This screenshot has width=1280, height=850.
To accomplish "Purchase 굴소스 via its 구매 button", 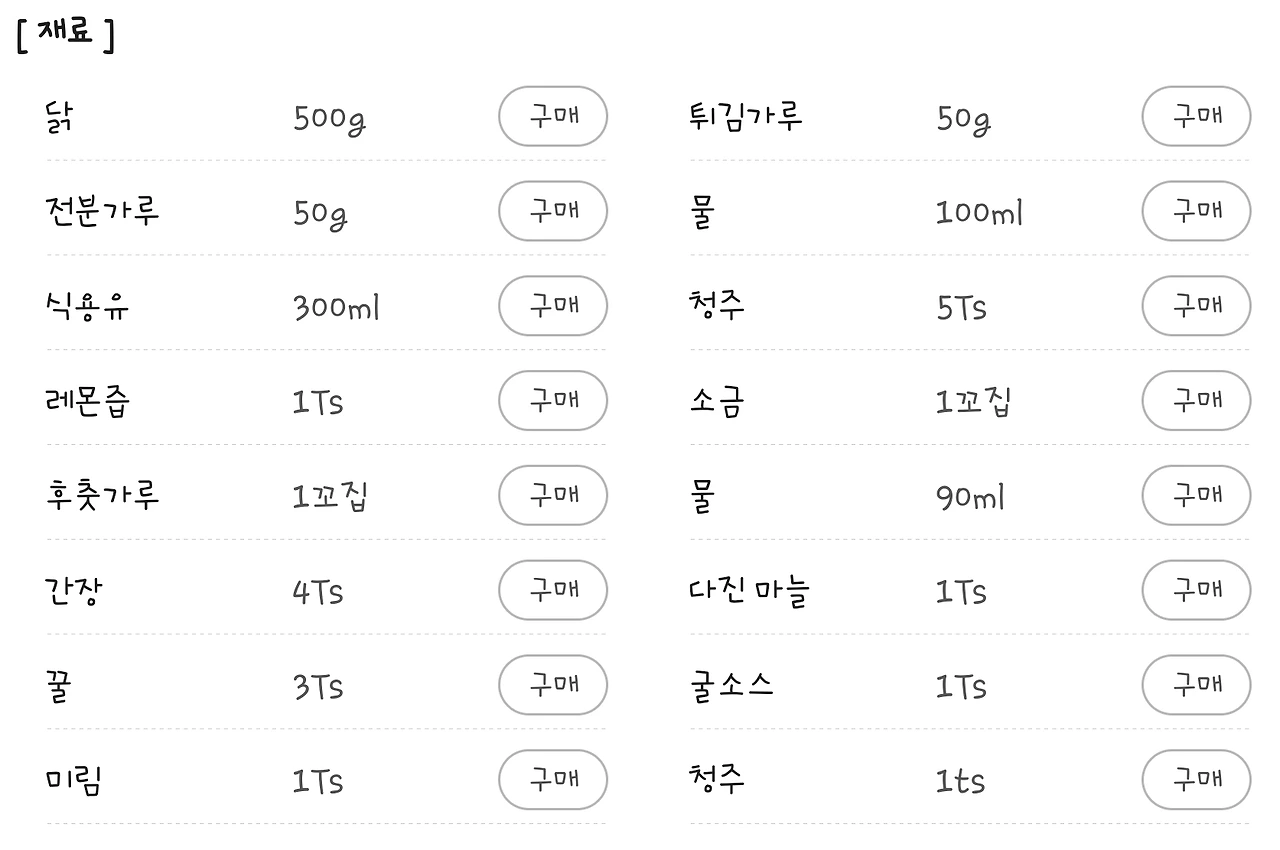I will click(1196, 685).
